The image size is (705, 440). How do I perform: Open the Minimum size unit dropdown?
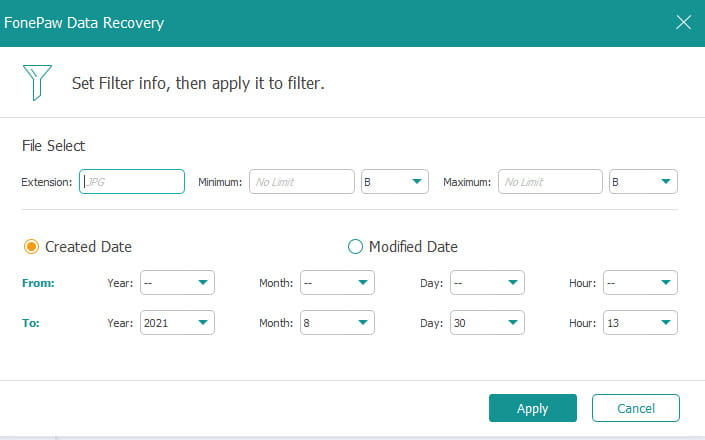pyautogui.click(x=395, y=181)
